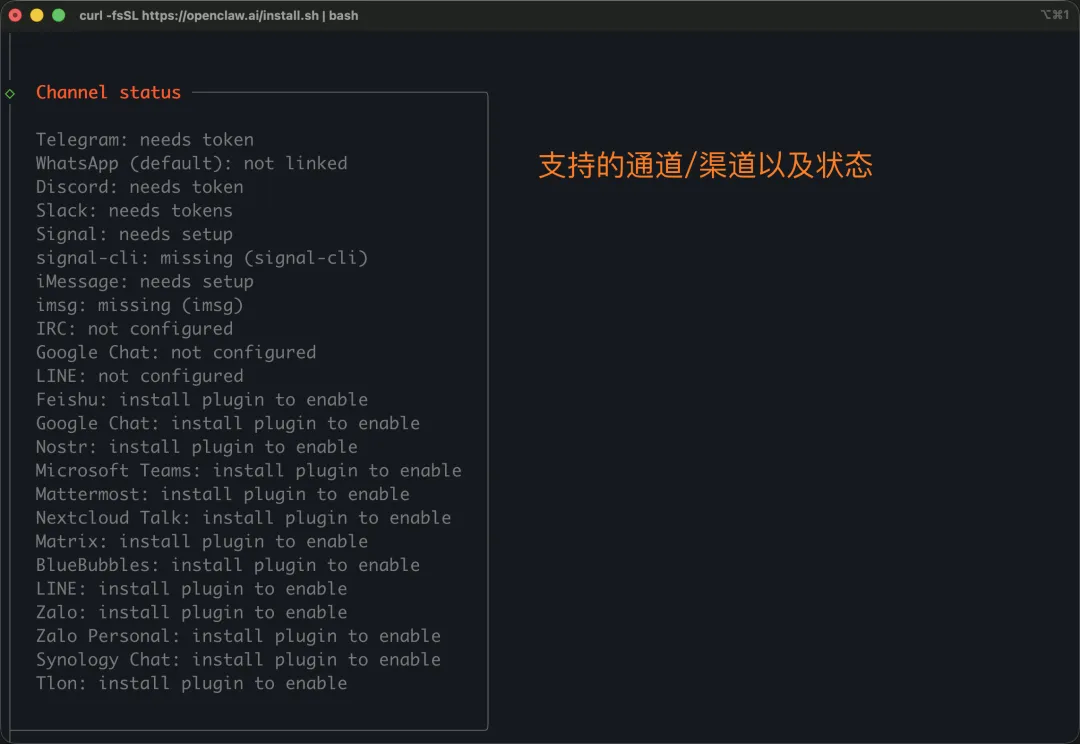
Task: Select the Microsoft Teams install plugin line
Action: pos(249,471)
